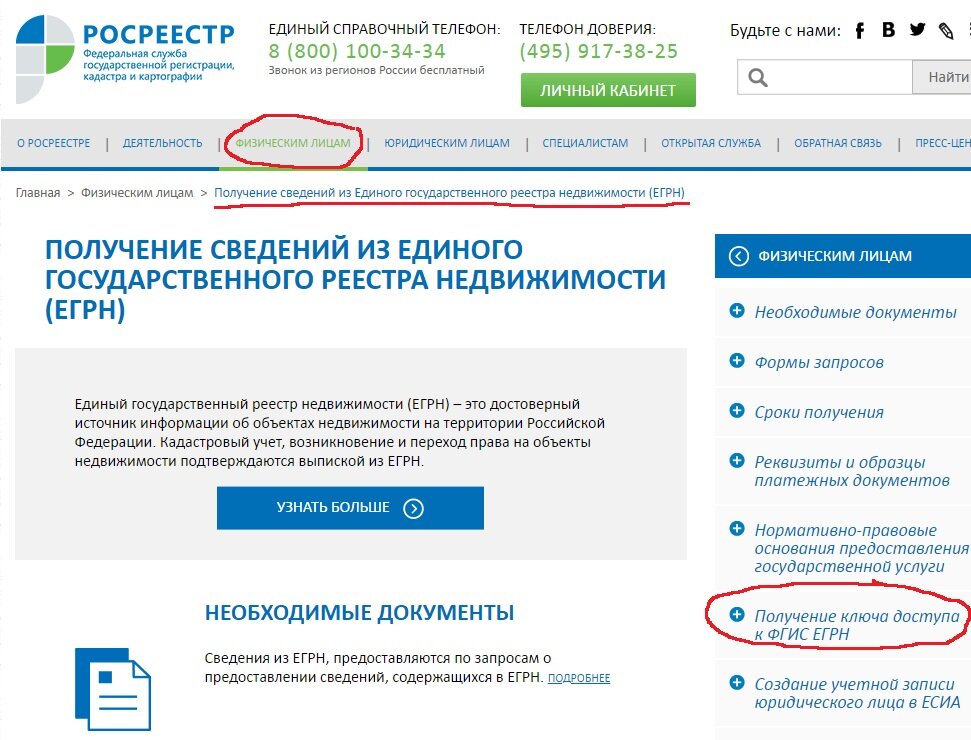Click phone number 8 (800) 100-34-34
The height and width of the screenshot is (740, 971).
tap(357, 51)
